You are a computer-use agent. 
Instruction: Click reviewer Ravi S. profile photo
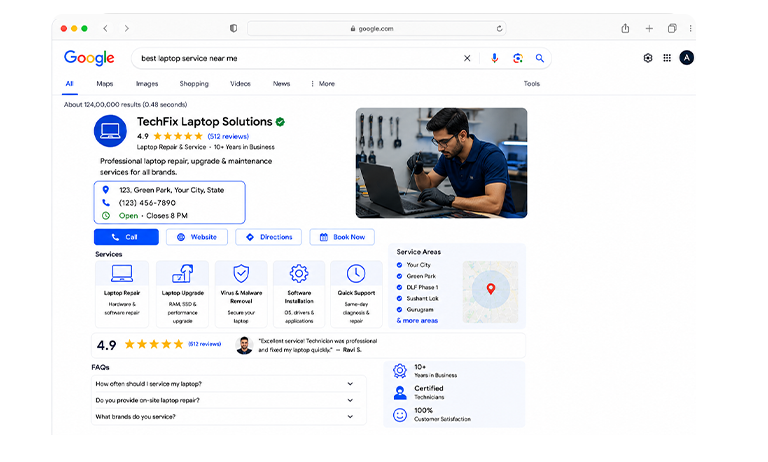[244, 345]
